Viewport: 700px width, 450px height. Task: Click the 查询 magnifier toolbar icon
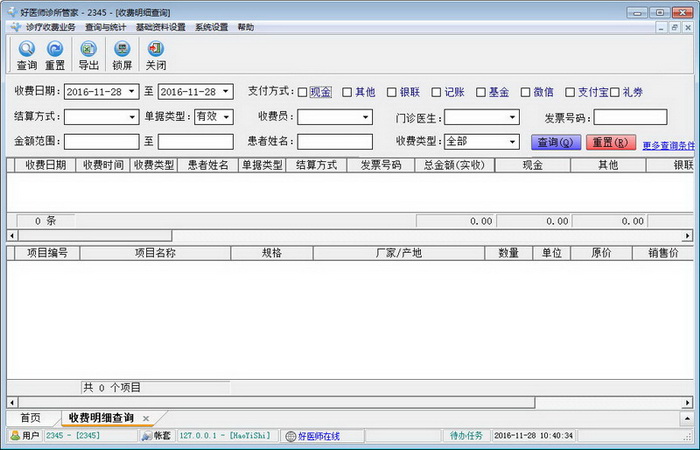(x=27, y=49)
